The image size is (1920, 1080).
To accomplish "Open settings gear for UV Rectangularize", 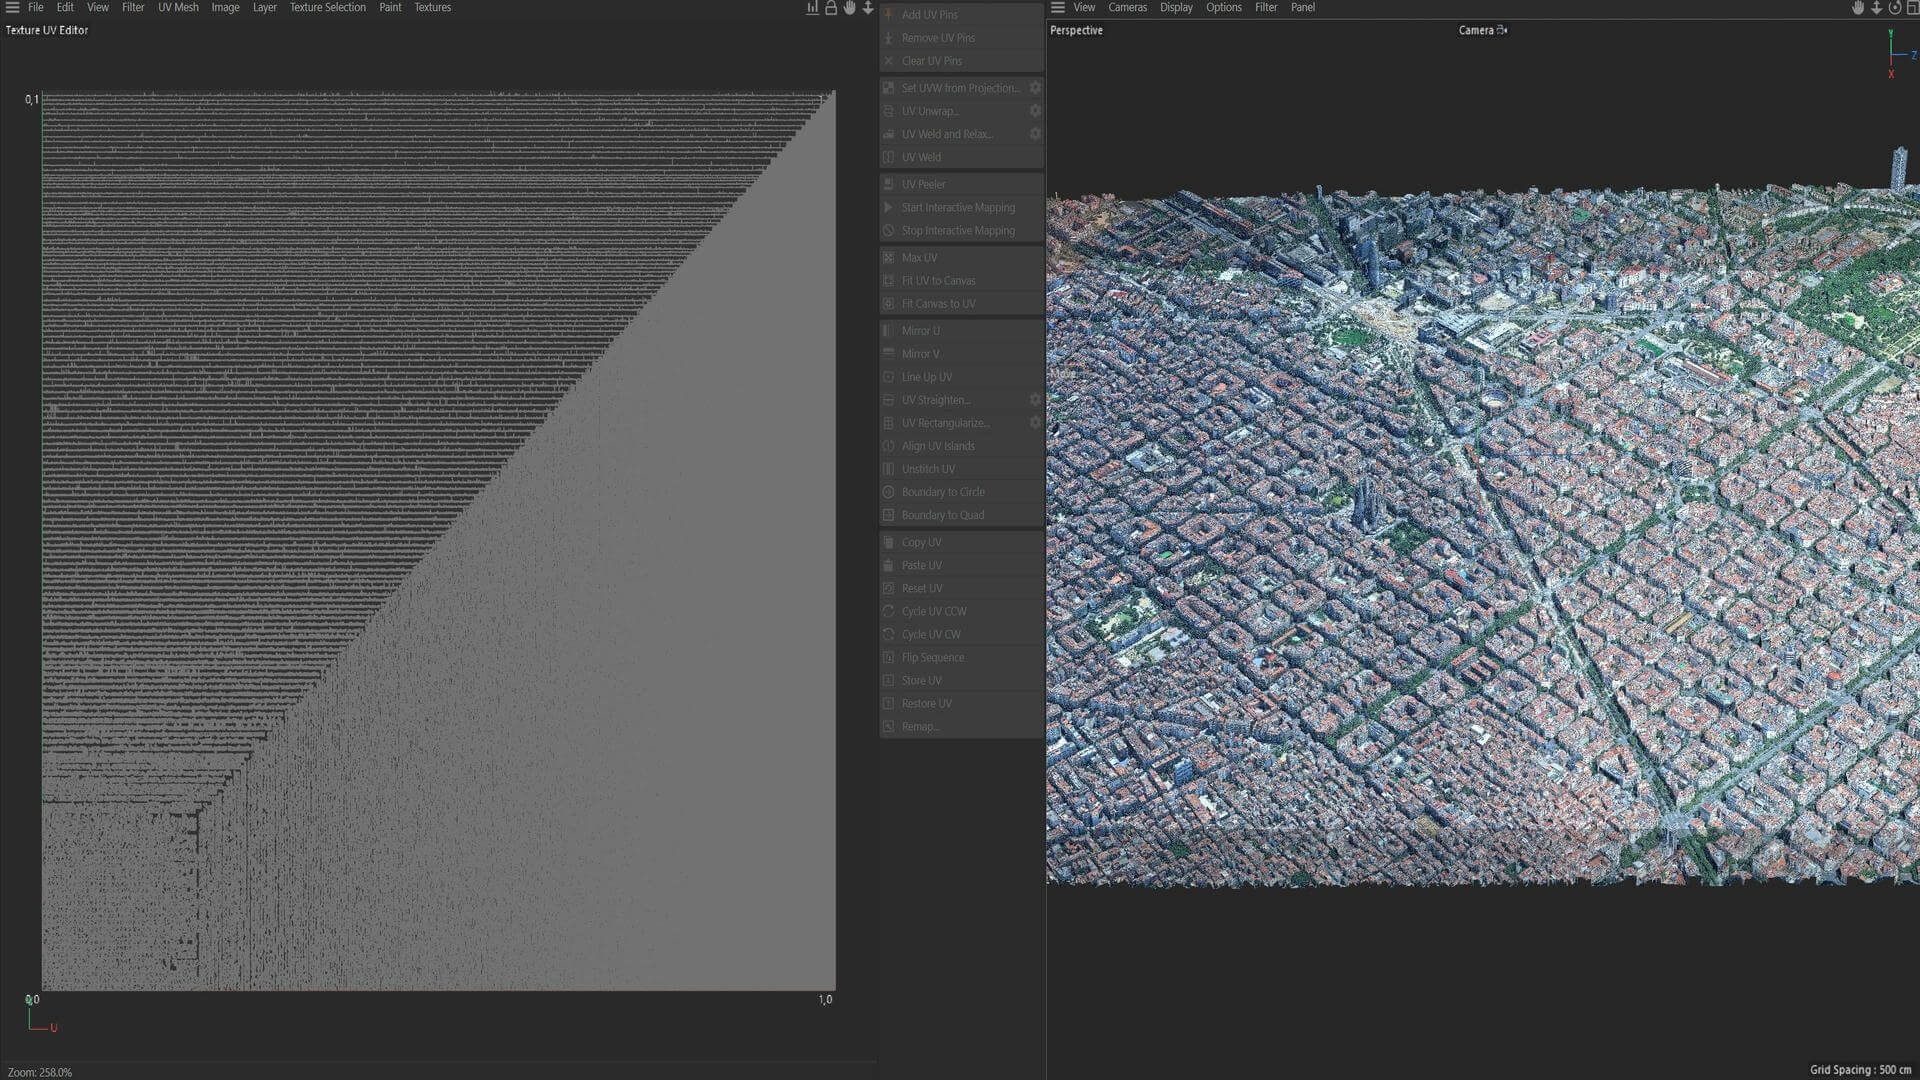I will (1035, 423).
